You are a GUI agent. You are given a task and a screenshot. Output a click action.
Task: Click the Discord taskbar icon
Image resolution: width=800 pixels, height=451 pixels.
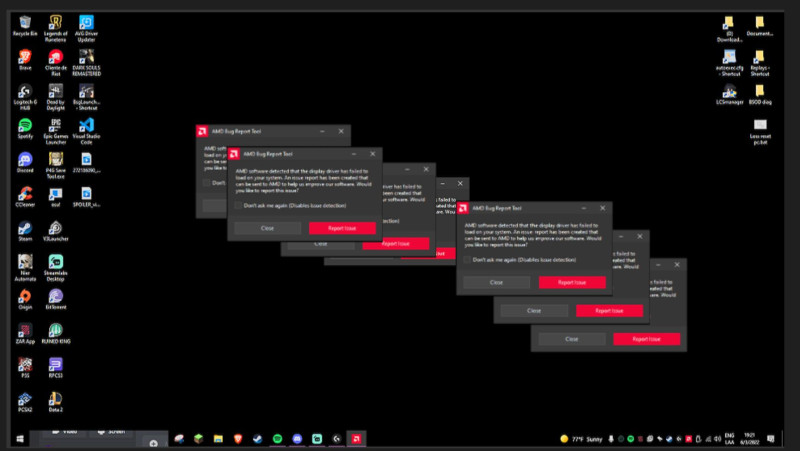coord(297,439)
